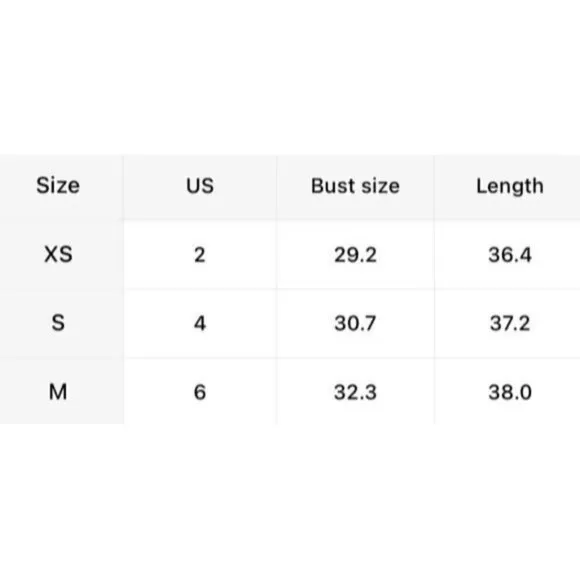Image resolution: width=580 pixels, height=580 pixels.
Task: Click blank area above the size table
Action: (x=290, y=78)
